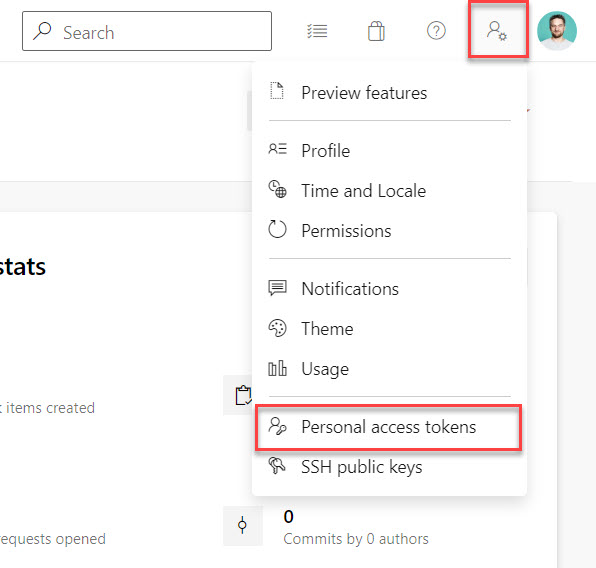Click the work items clipboard icon
The image size is (596, 568).
[x=243, y=395]
